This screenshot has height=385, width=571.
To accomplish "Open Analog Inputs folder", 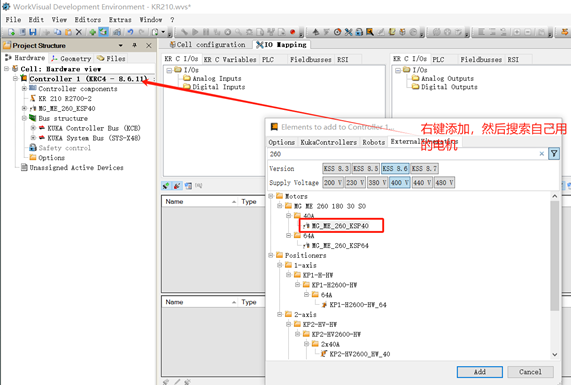I will click(217, 78).
